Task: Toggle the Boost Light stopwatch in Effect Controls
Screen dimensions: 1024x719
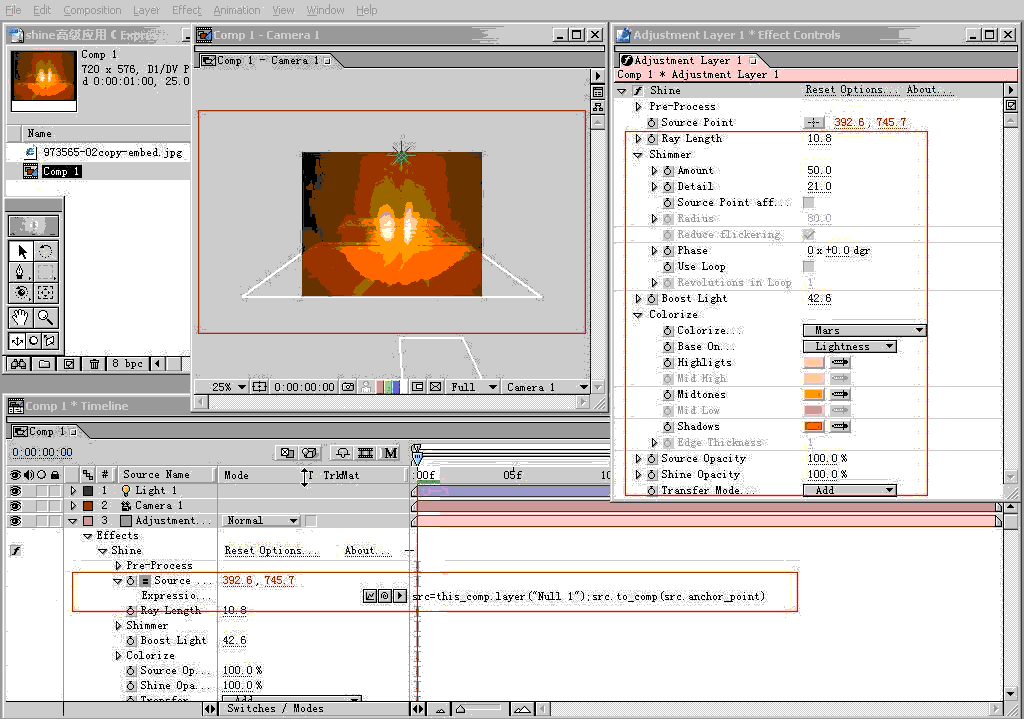Action: (x=652, y=298)
